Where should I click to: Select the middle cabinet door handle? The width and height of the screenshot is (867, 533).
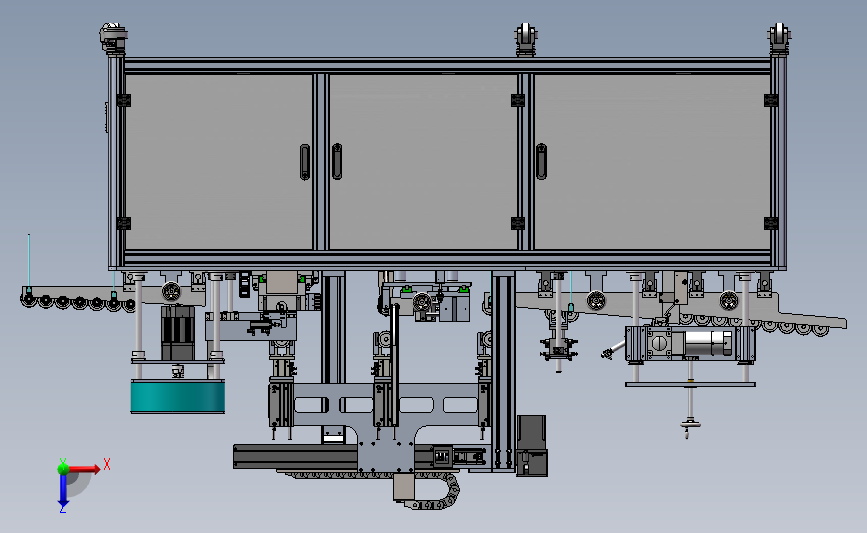click(337, 161)
